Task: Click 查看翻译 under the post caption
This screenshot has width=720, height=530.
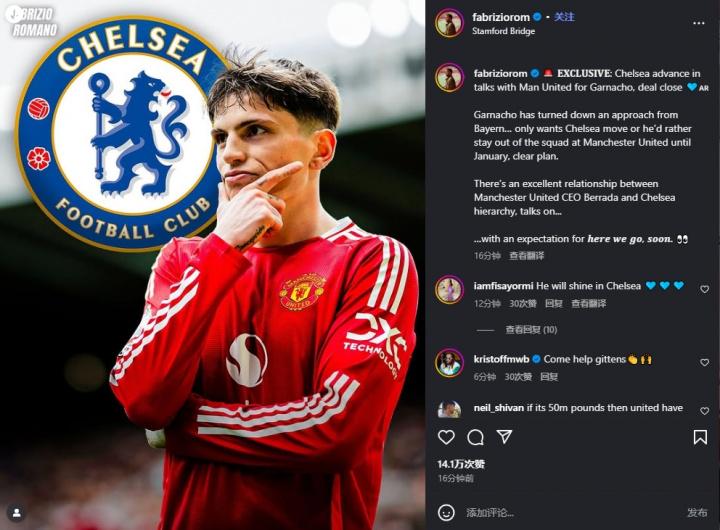Action: (525, 256)
